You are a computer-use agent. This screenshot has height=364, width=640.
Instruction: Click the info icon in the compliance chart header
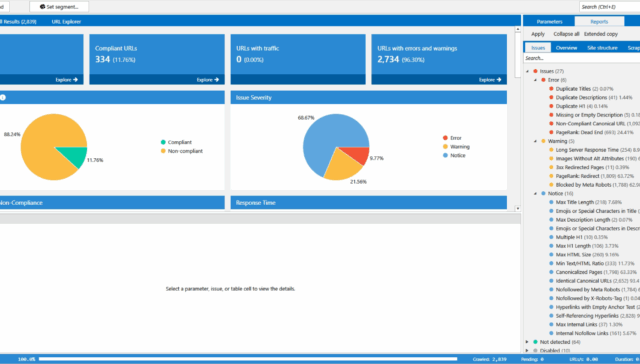pyautogui.click(x=2, y=98)
